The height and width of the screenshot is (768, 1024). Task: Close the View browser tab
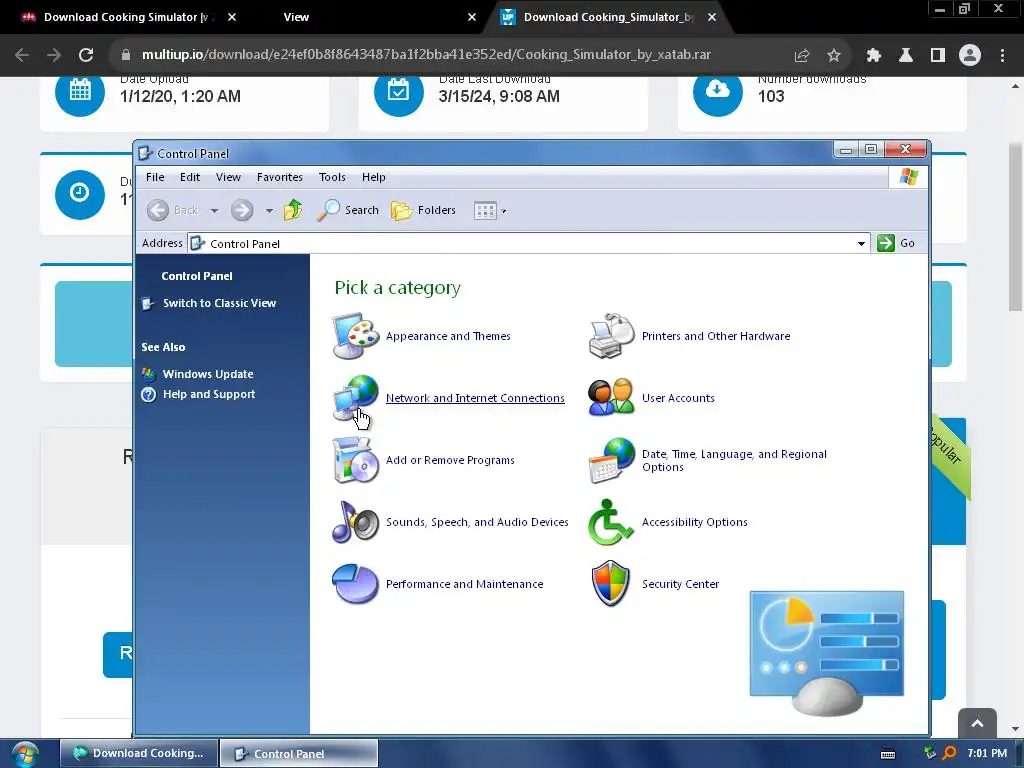[472, 17]
